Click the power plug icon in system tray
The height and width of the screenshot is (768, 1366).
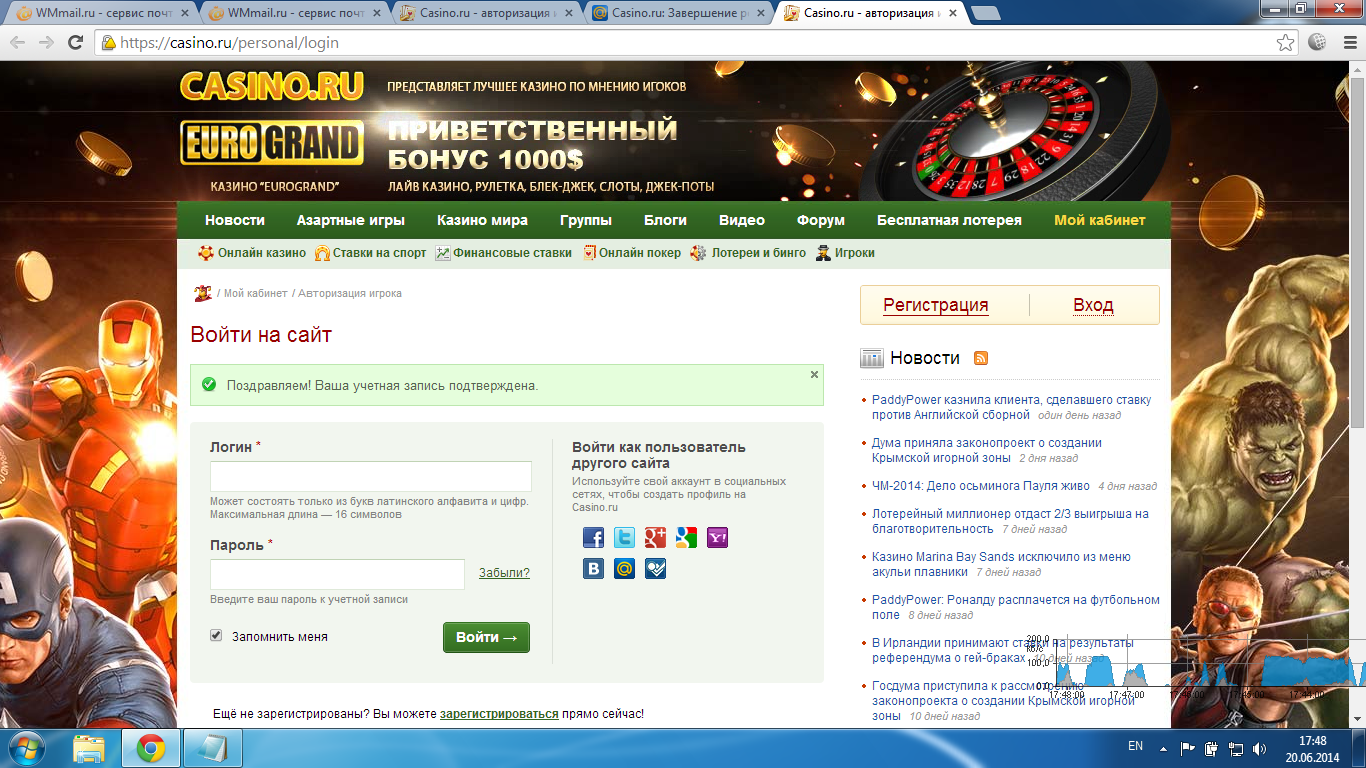click(1212, 748)
